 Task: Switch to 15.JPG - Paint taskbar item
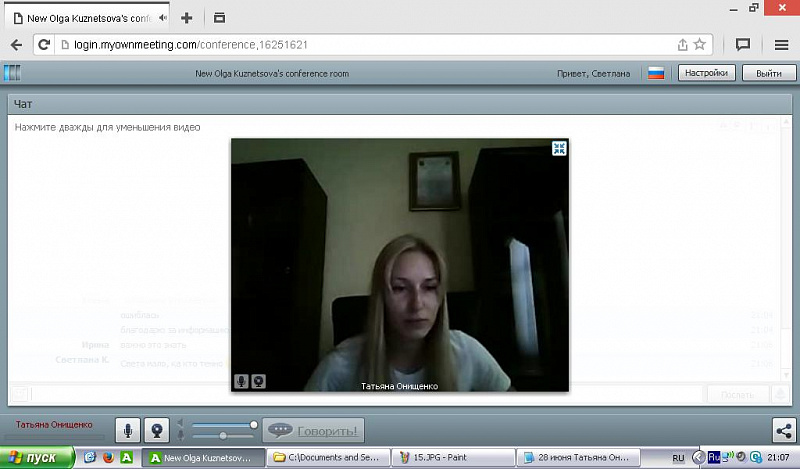[450, 457]
